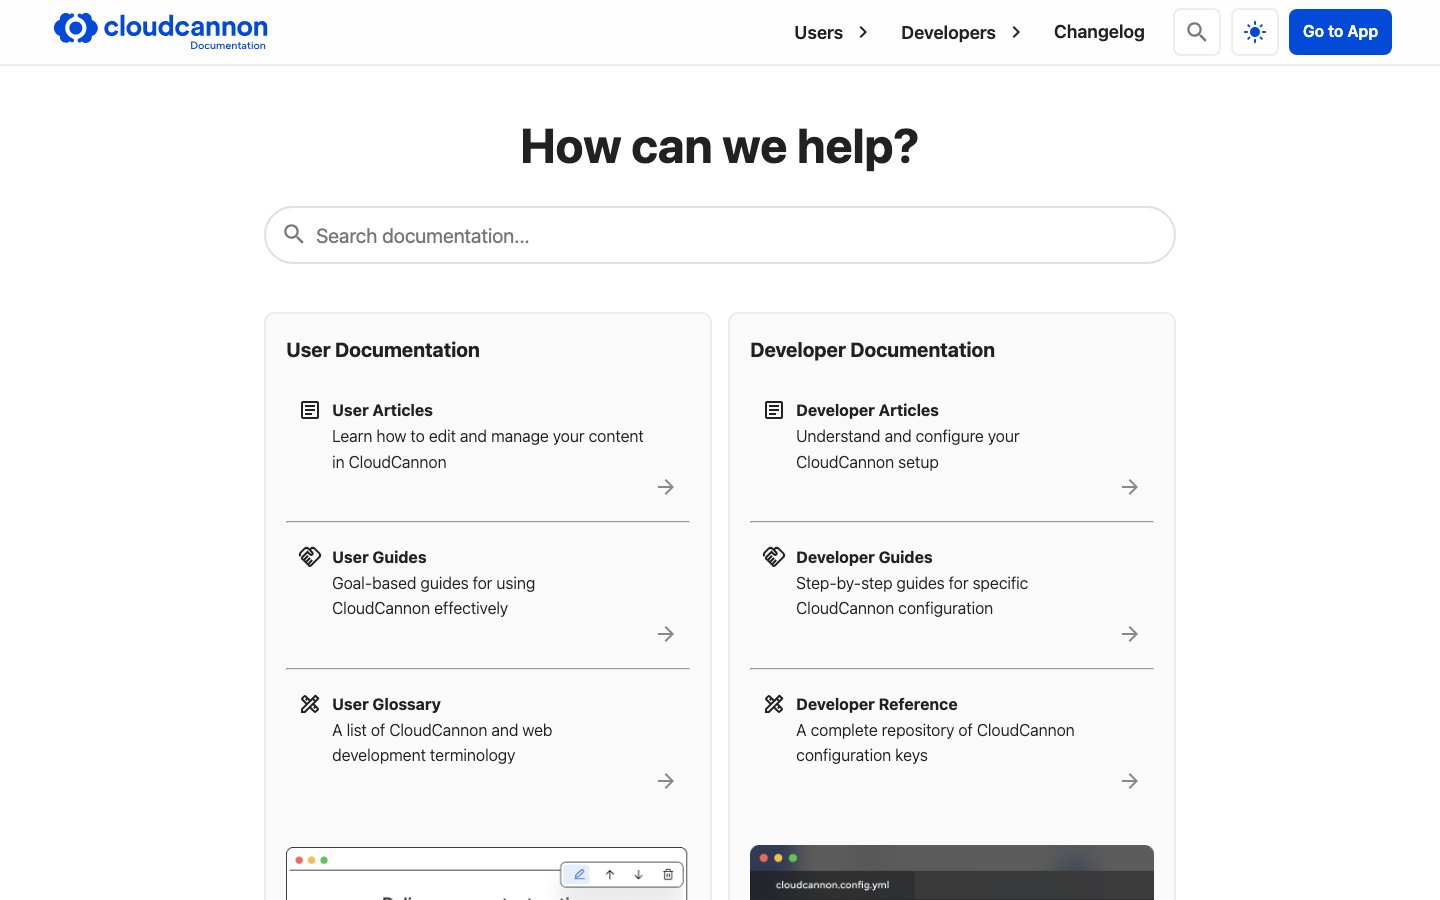Open the Changelog page
Viewport: 1440px width, 900px height.
tap(1099, 32)
